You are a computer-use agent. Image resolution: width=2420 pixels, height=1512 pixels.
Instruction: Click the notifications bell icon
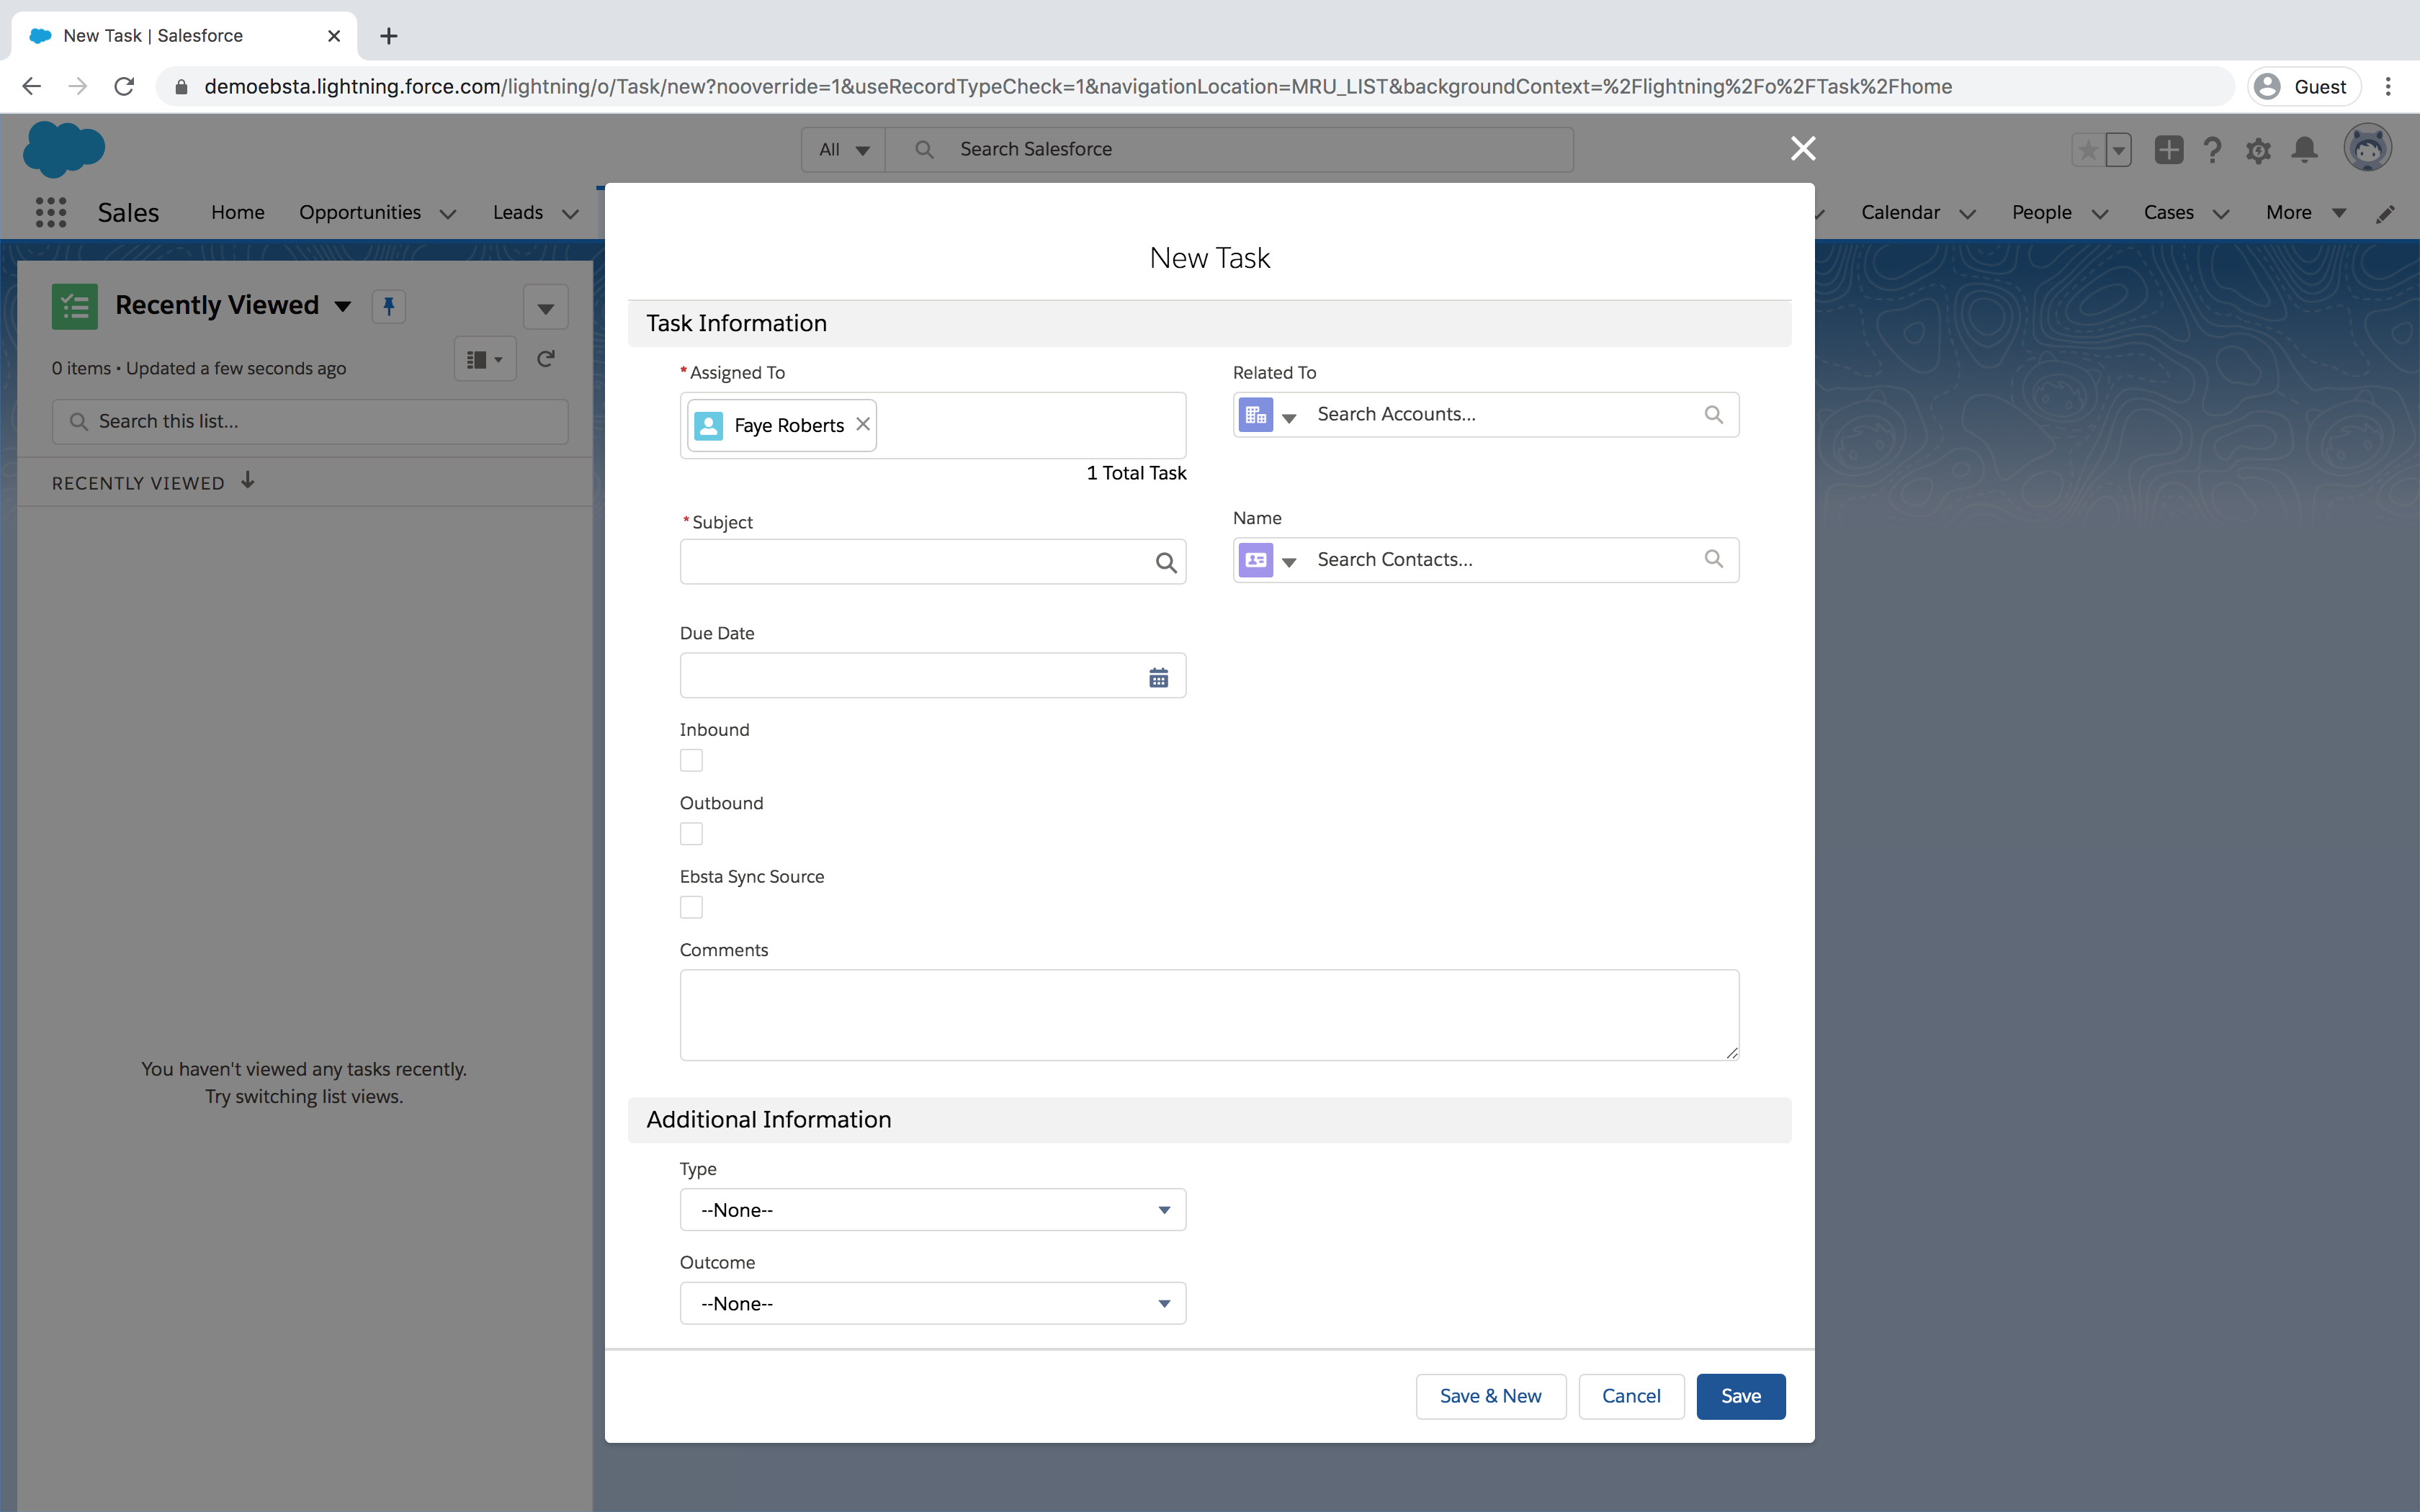[2304, 150]
